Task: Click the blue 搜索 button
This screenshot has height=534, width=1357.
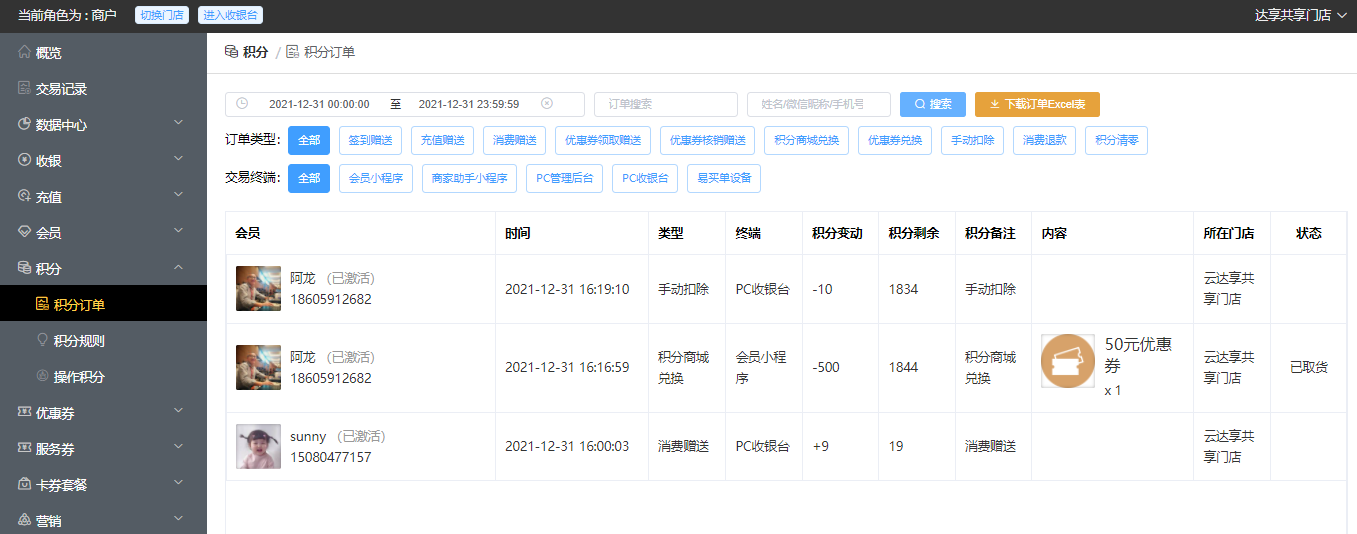Action: click(x=933, y=104)
